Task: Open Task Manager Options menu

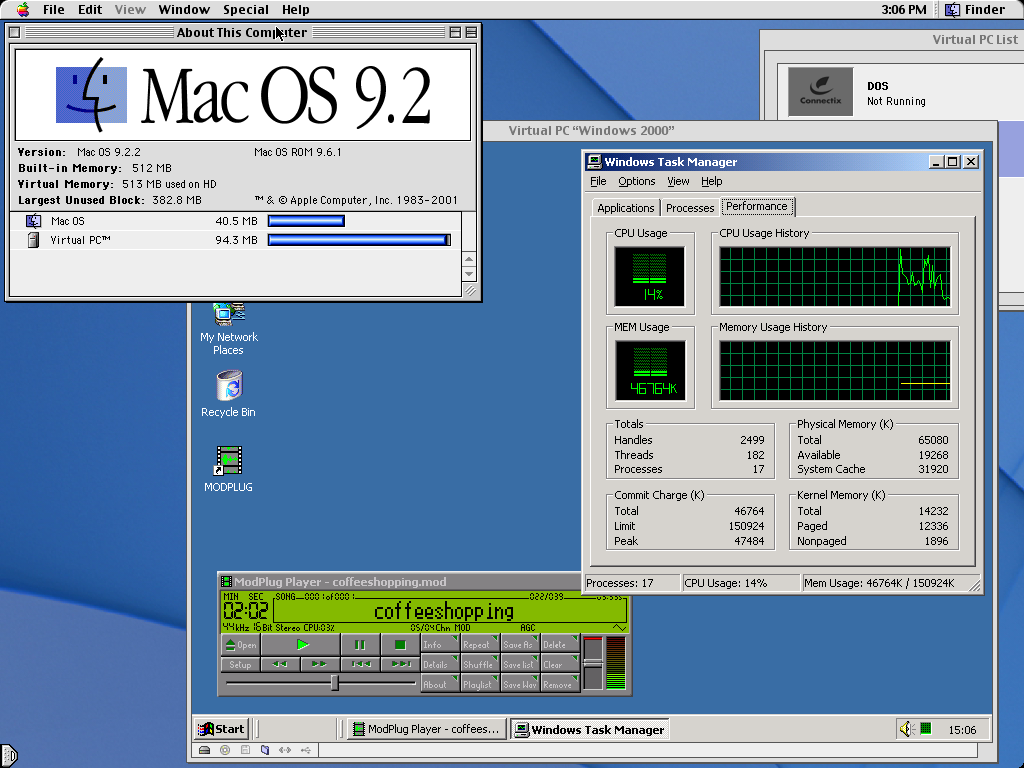Action: click(636, 181)
